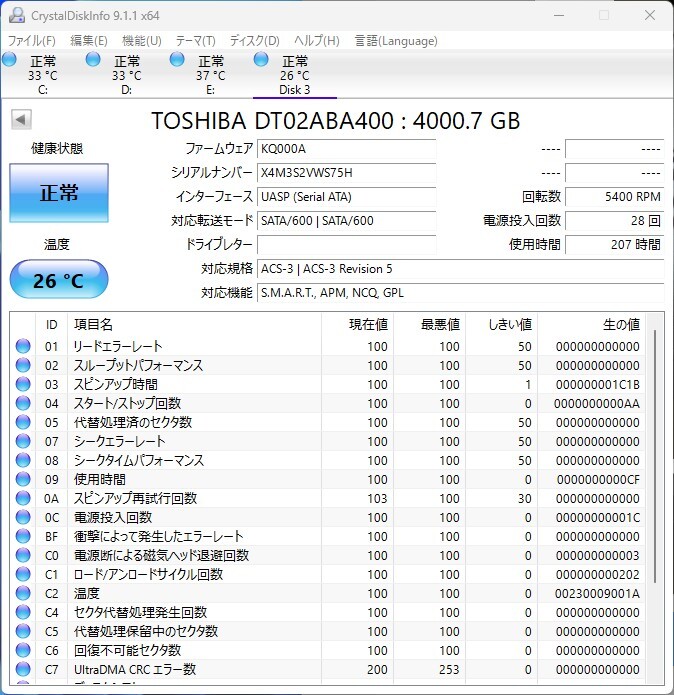Click the 項目名 column header

tap(195, 325)
